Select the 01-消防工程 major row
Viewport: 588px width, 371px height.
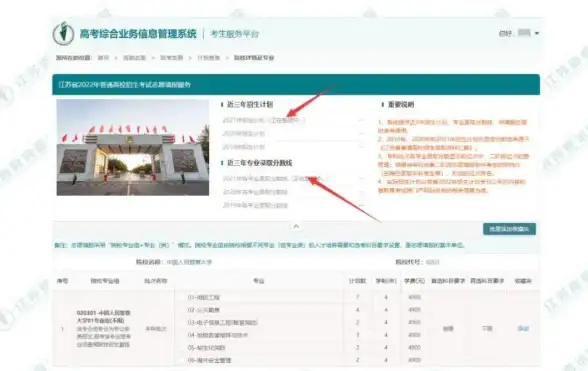(259, 297)
